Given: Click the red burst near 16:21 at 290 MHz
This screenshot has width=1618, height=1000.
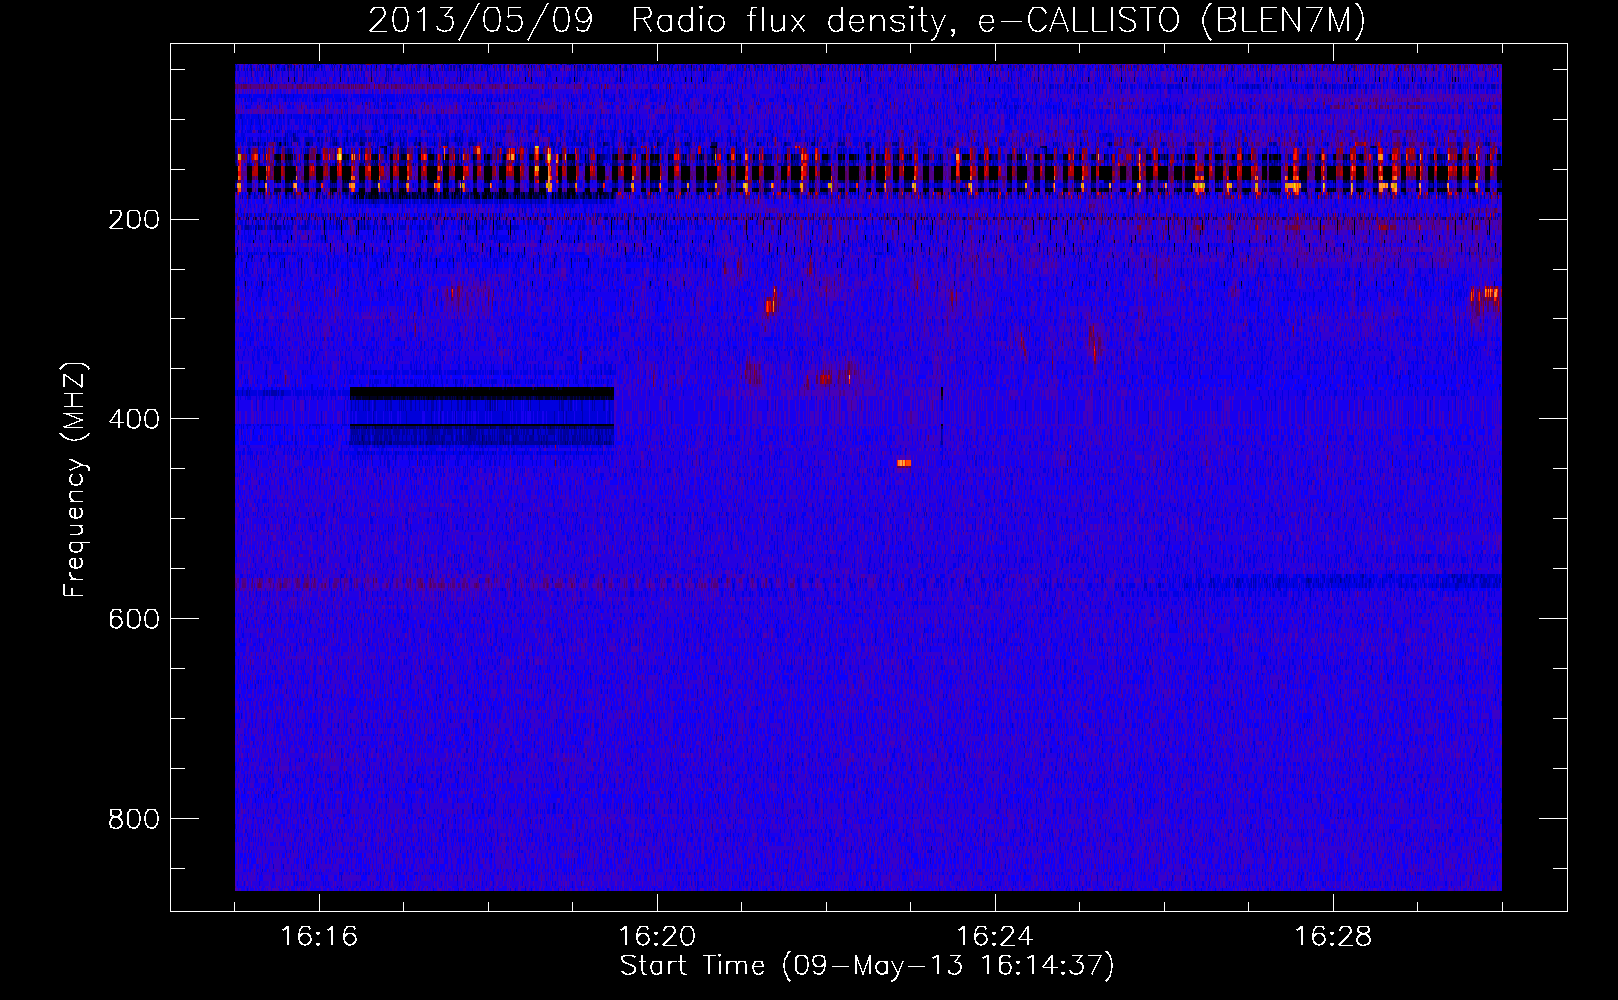Looking at the screenshot, I should coord(771,302).
